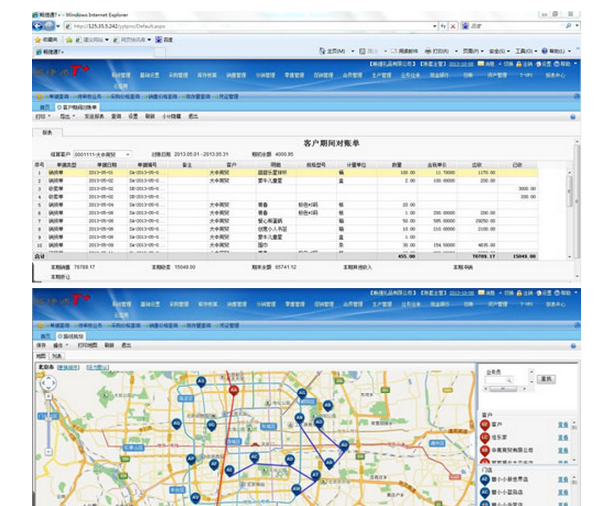600x506 pixels.
Task: Select the 列表 tab above the map
Action: pos(58,354)
